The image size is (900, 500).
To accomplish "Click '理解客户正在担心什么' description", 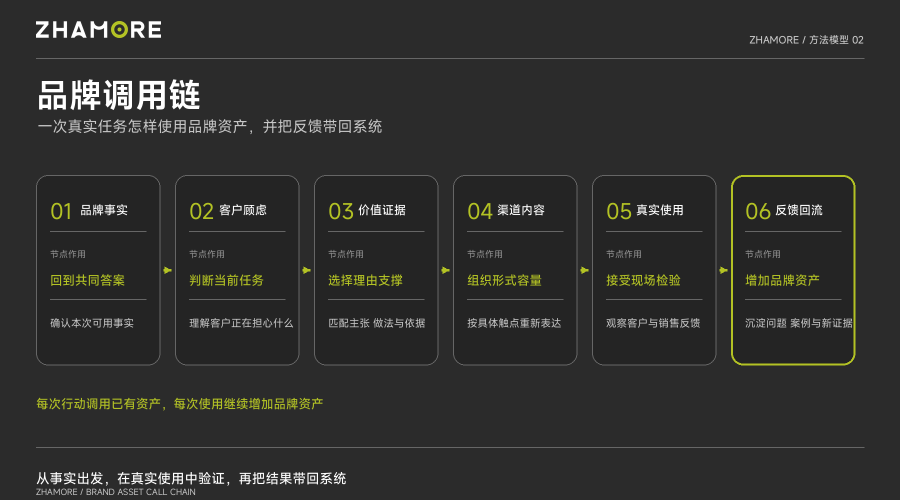I will coord(241,323).
